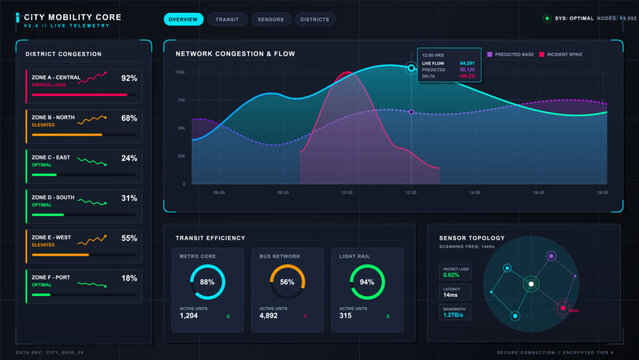Switch to the Overview tab
The height and width of the screenshot is (360, 639).
pos(183,19)
